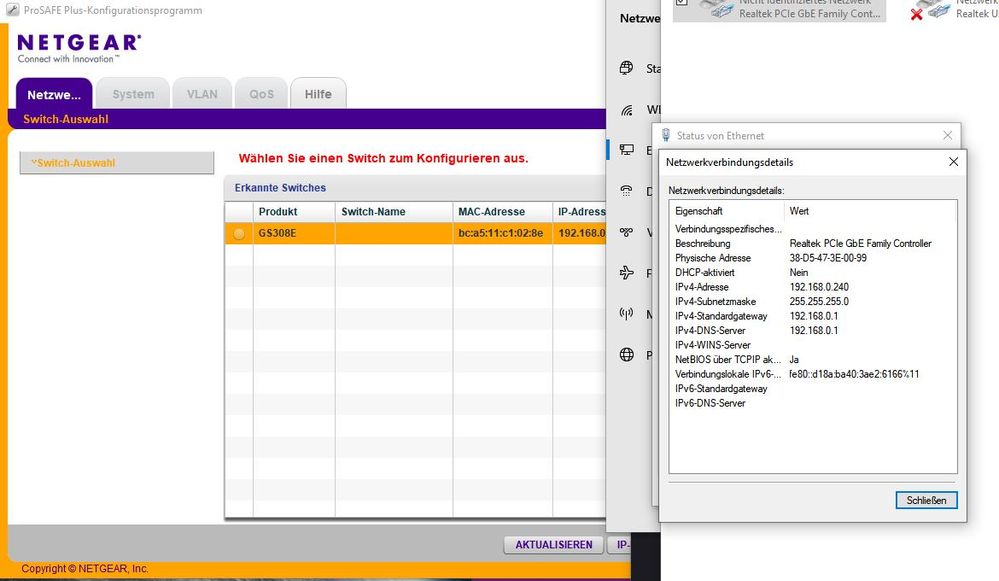Click the AKTUALISIEREN button
Viewport: 999px width, 581px height.
(554, 545)
